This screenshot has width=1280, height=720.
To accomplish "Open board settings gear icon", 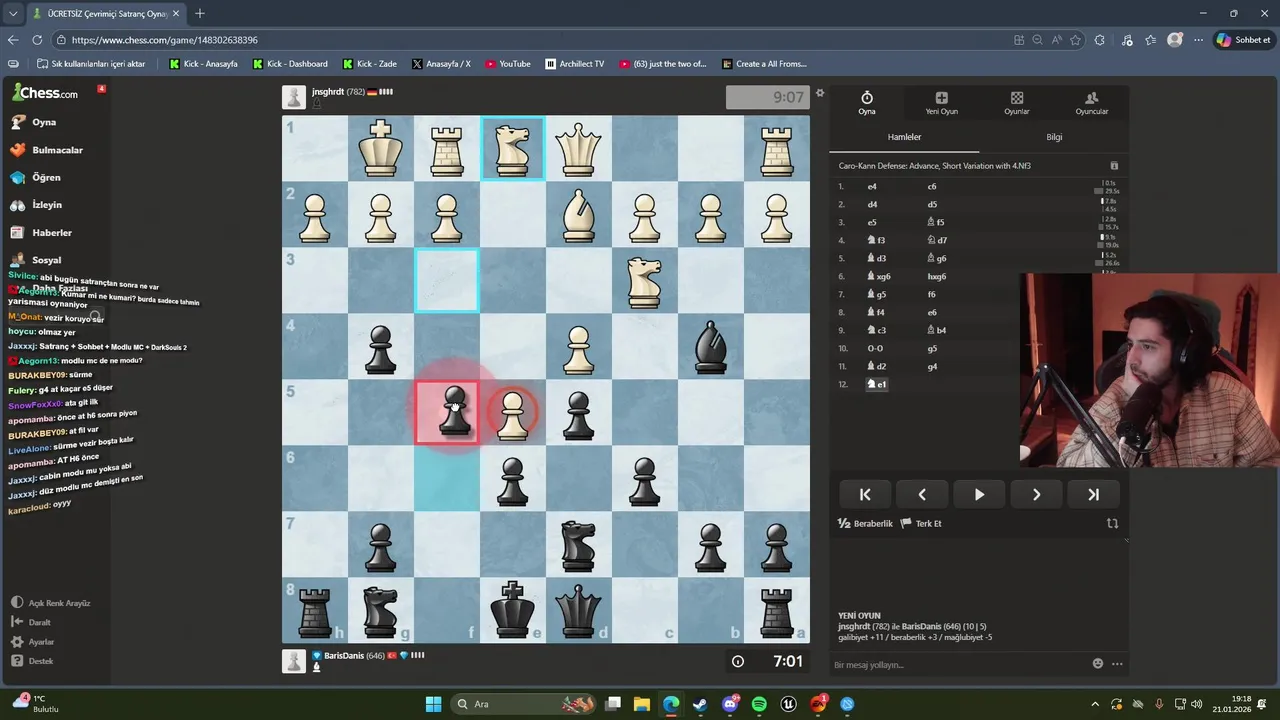I will pos(820,93).
